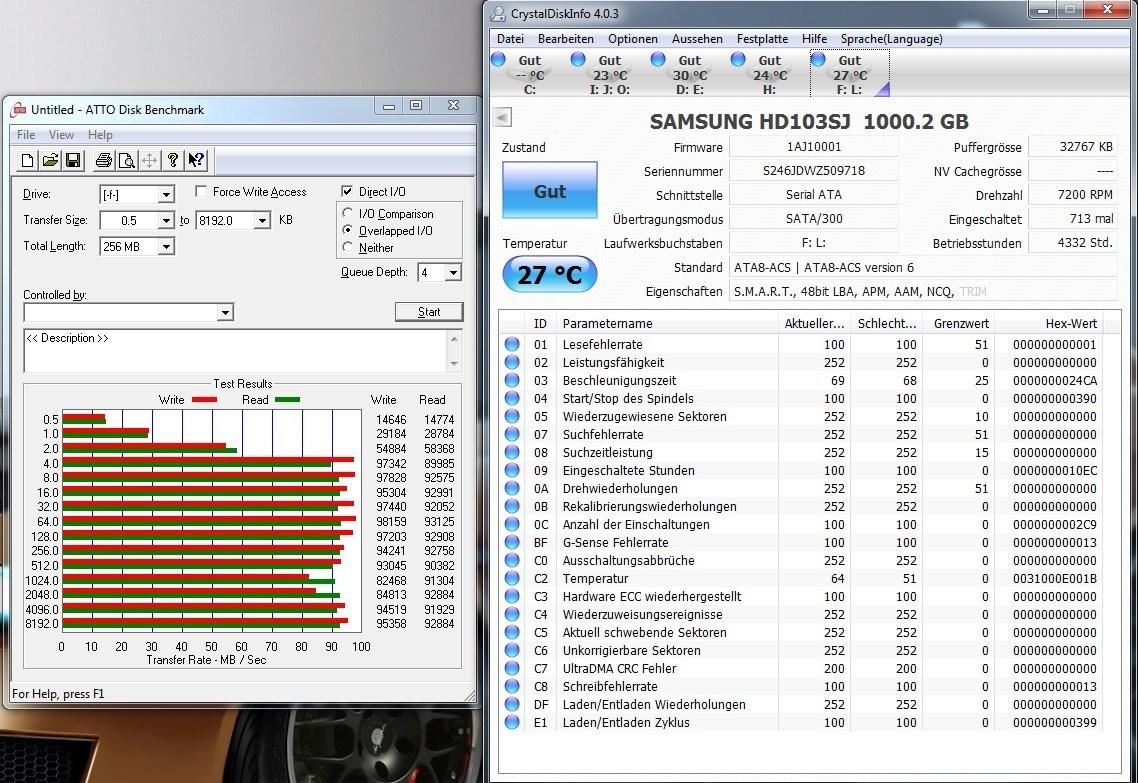
Task: Select the H: drive status orb
Action: [738, 60]
